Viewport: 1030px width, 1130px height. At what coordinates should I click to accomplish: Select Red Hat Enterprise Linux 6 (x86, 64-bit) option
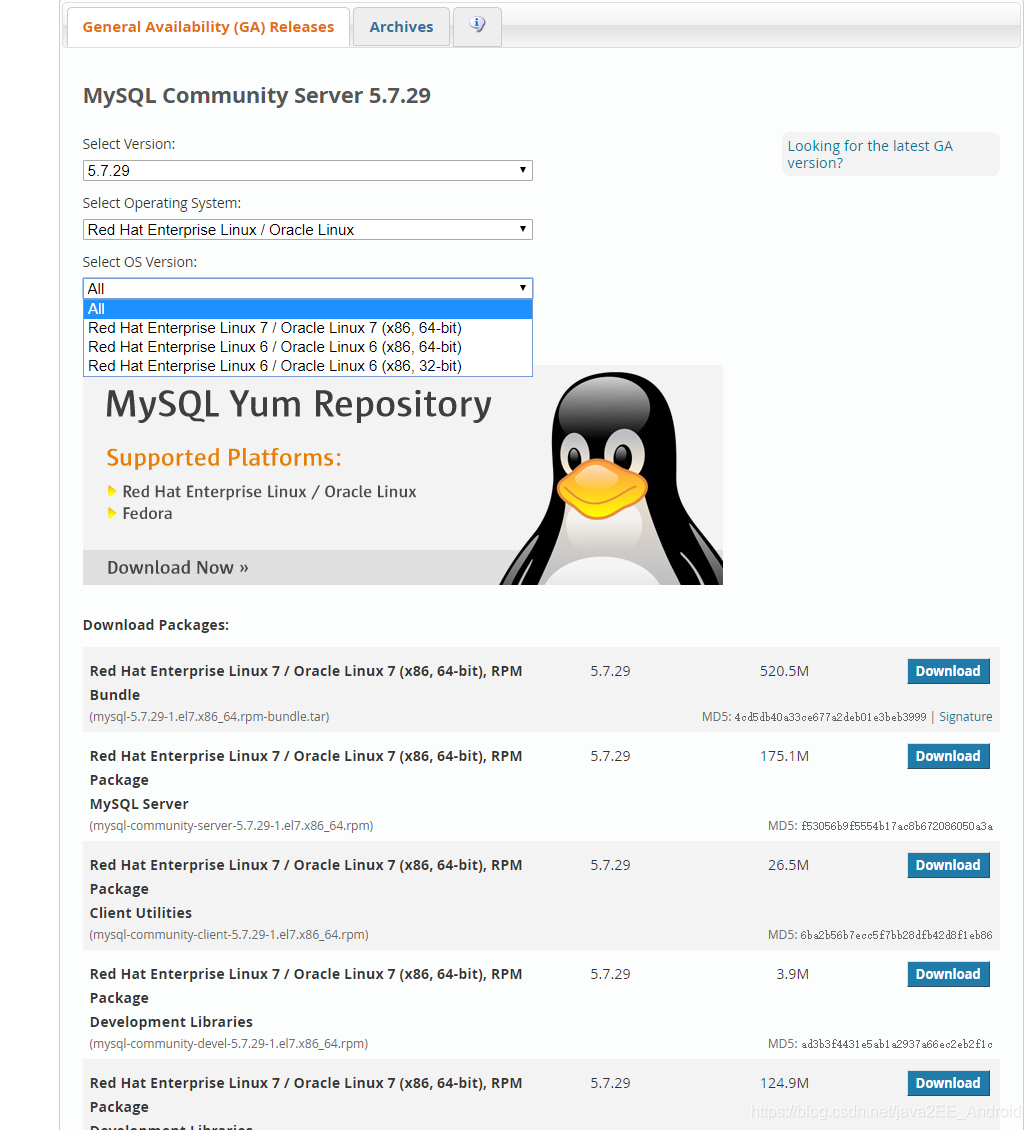[x=308, y=347]
